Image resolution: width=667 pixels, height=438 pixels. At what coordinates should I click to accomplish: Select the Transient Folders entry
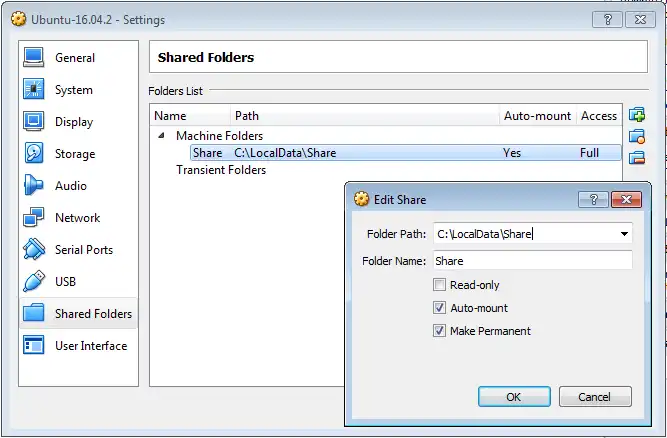[x=221, y=170]
